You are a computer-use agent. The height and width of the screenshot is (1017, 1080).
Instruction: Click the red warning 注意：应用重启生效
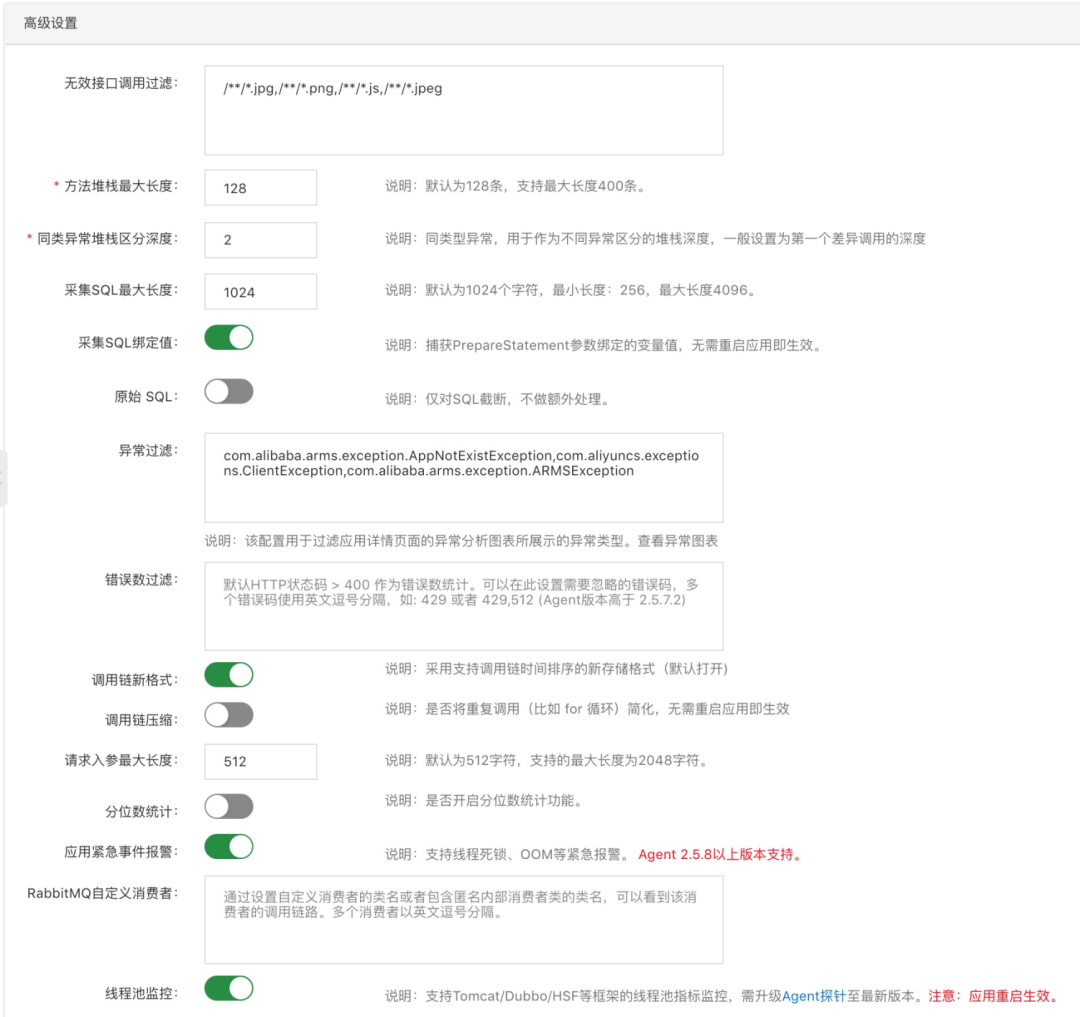pyautogui.click(x=995, y=996)
